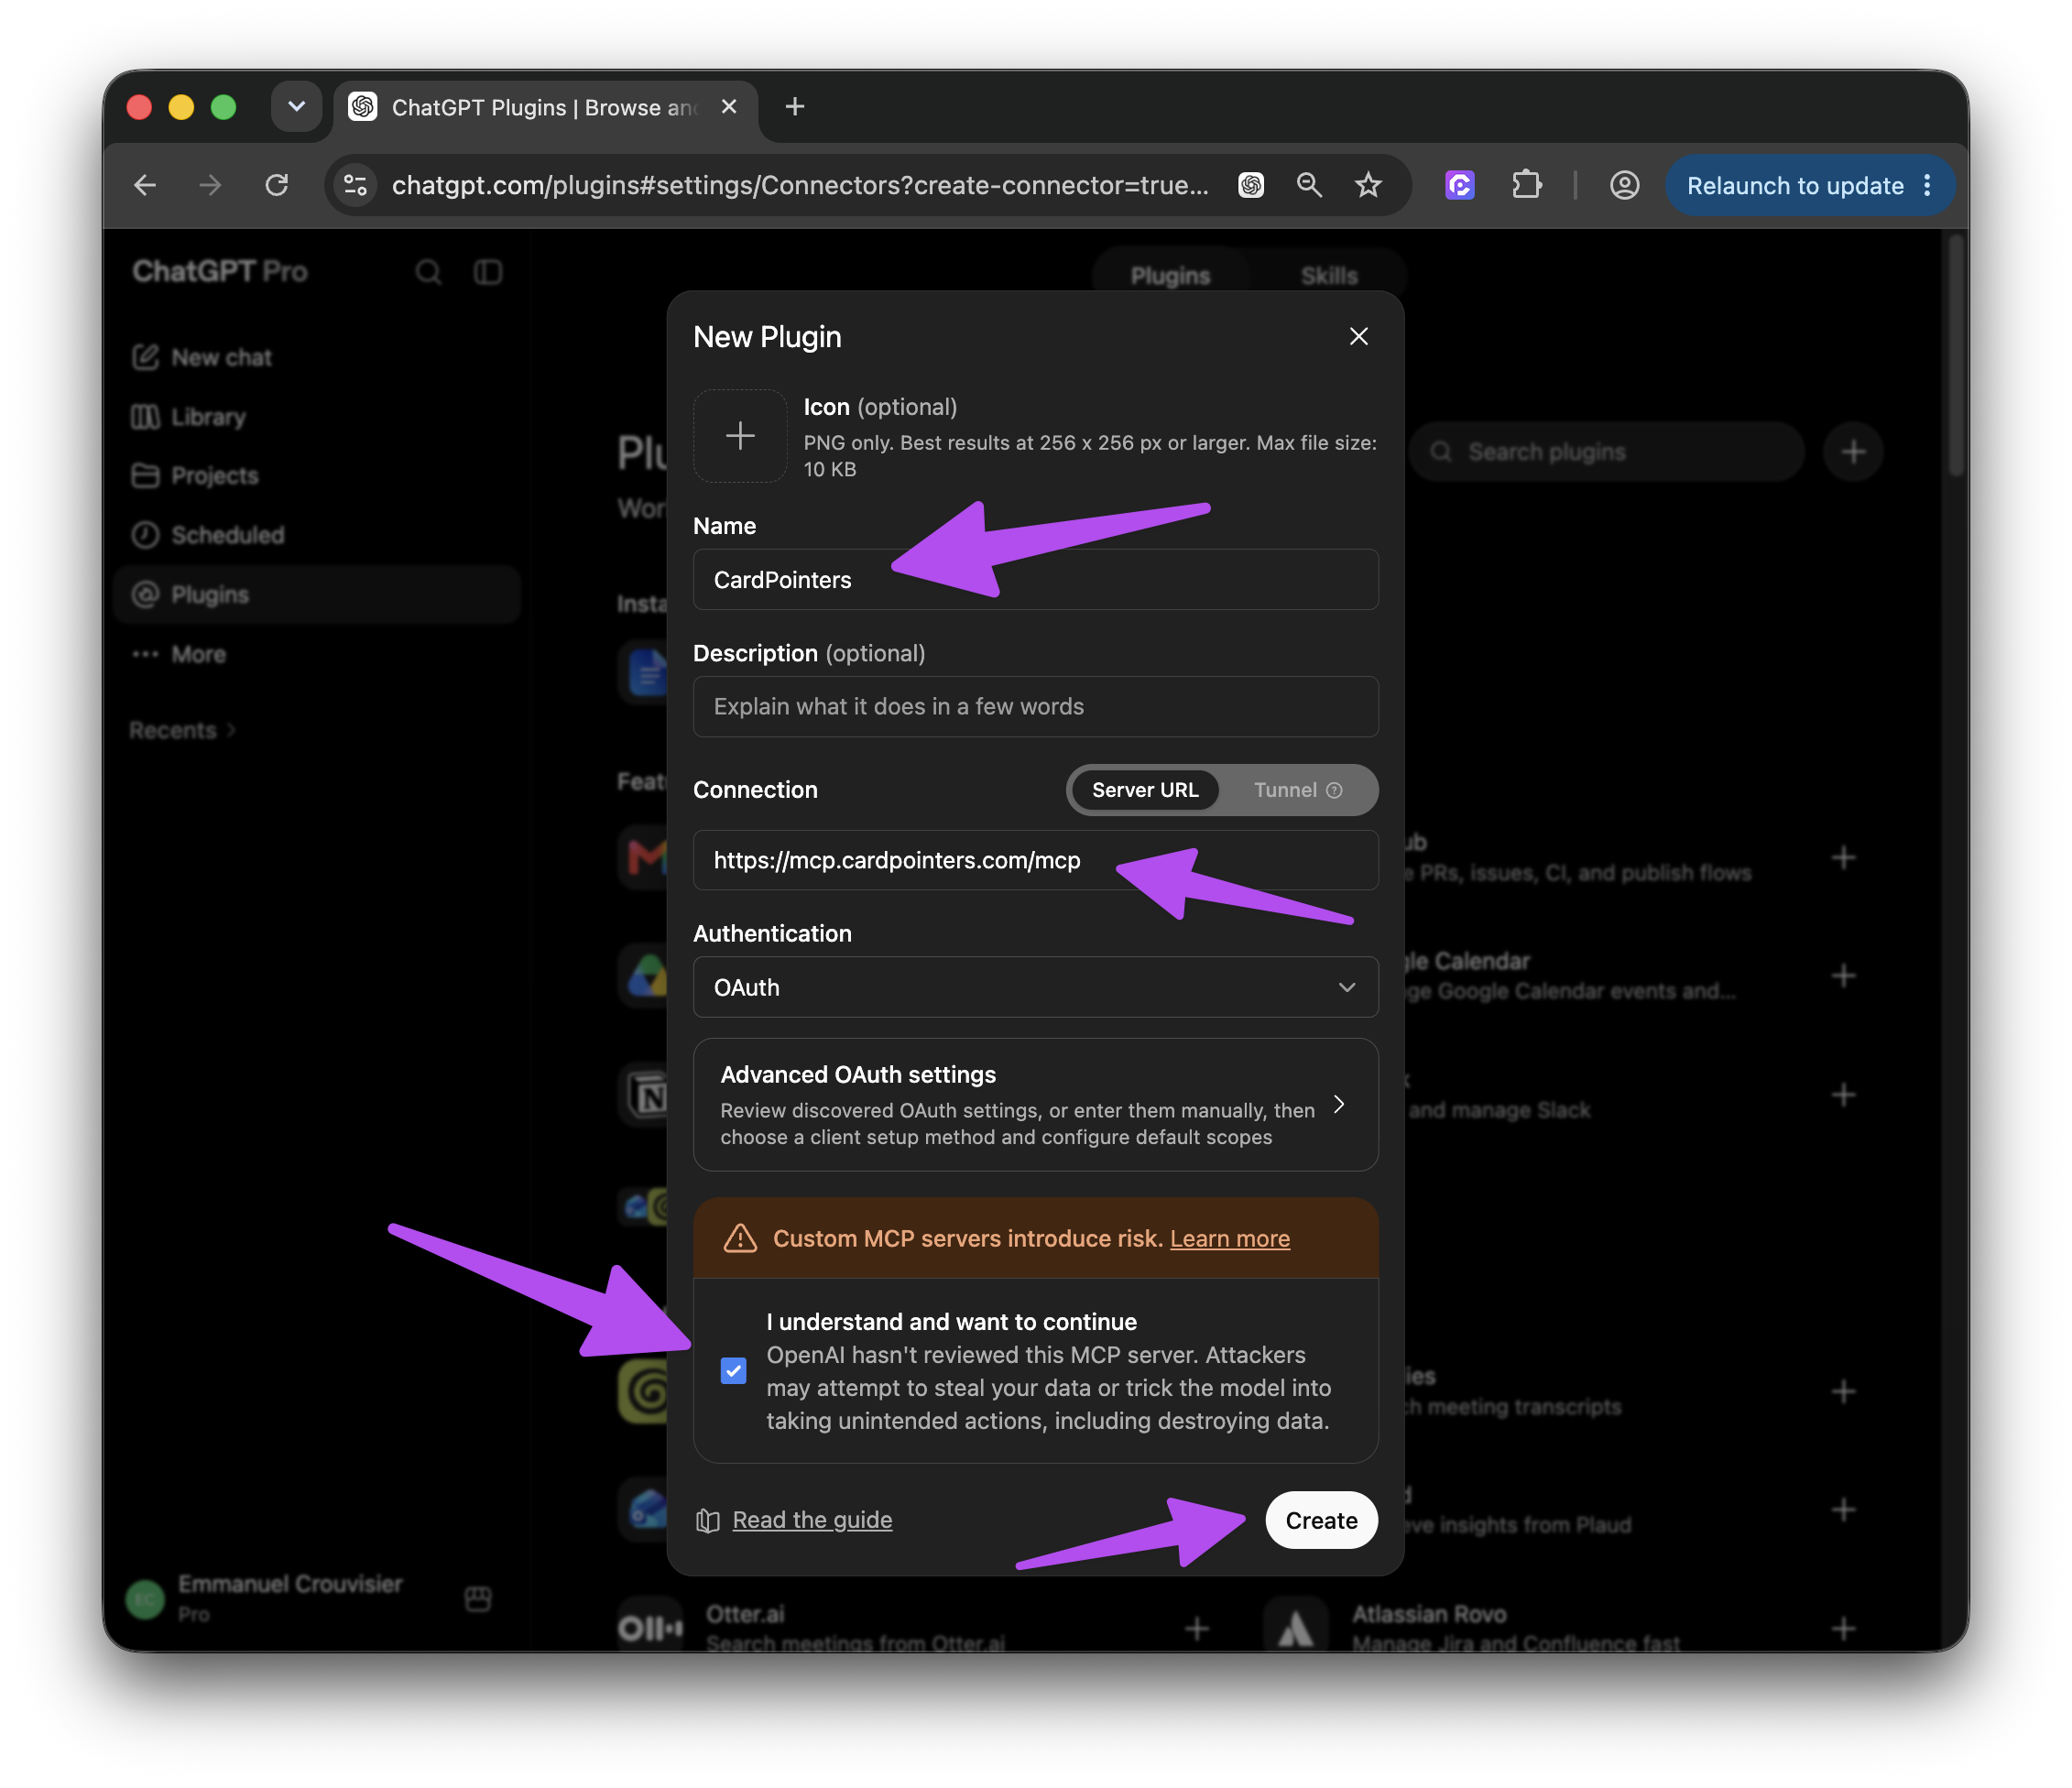Image resolution: width=2072 pixels, height=1788 pixels.
Task: Open the Chrome profile menu
Action: pyautogui.click(x=1624, y=185)
